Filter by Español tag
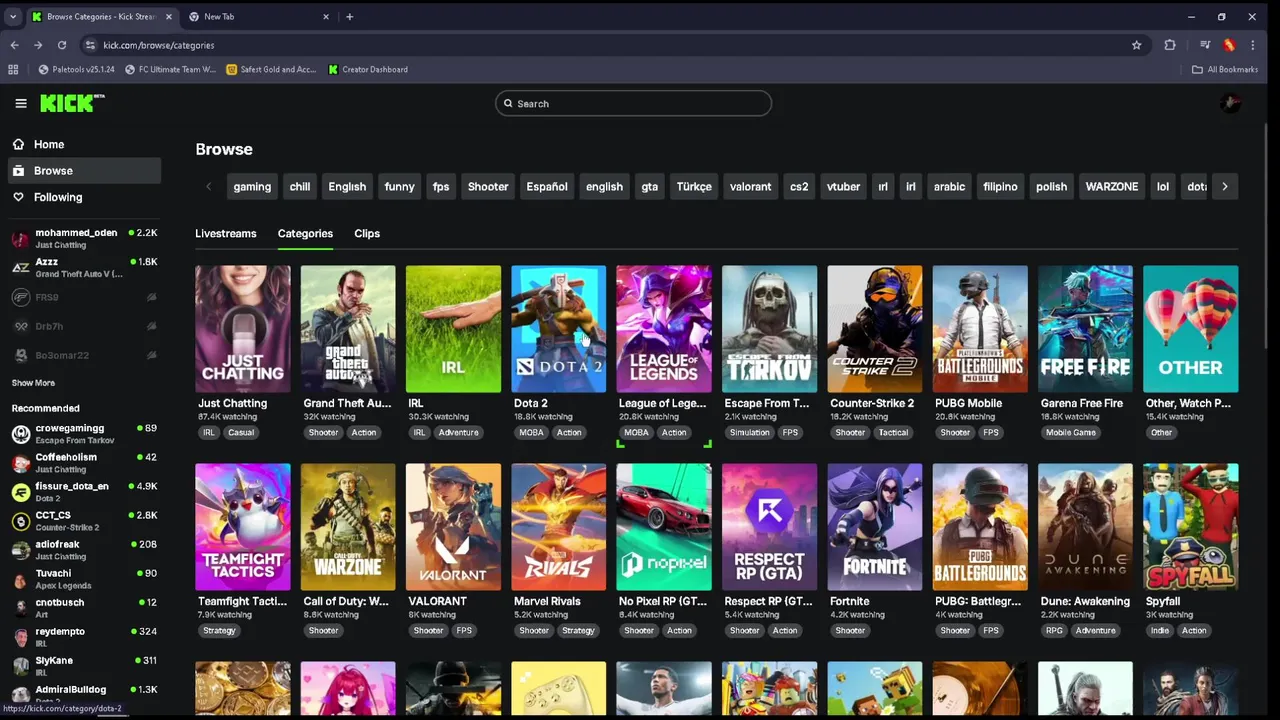Viewport: 1280px width, 720px height. 547,186
